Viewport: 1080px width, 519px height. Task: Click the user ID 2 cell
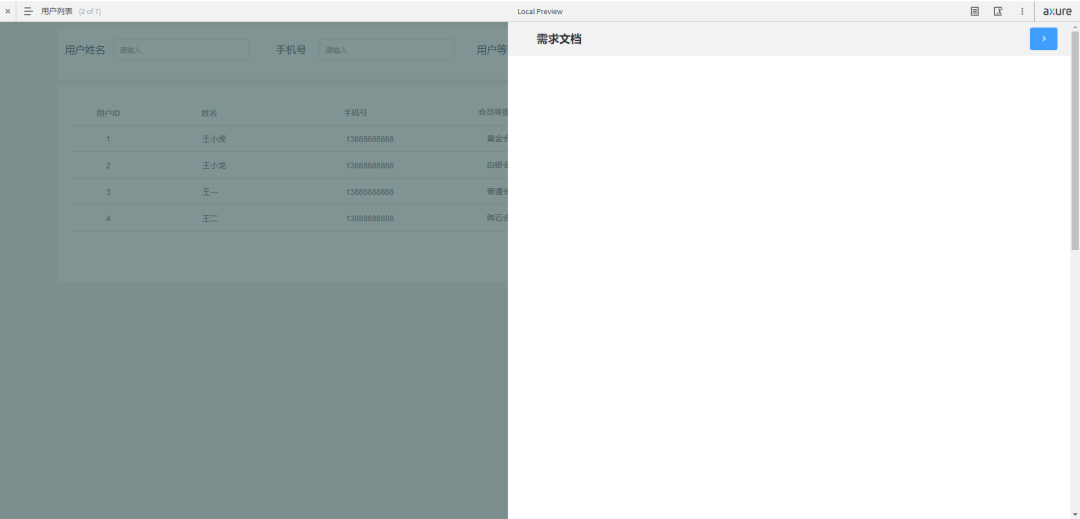(108, 165)
